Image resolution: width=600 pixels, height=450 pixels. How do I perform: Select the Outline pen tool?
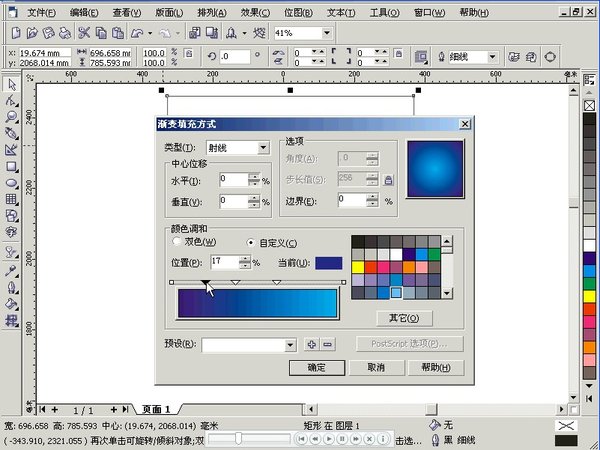(x=11, y=287)
